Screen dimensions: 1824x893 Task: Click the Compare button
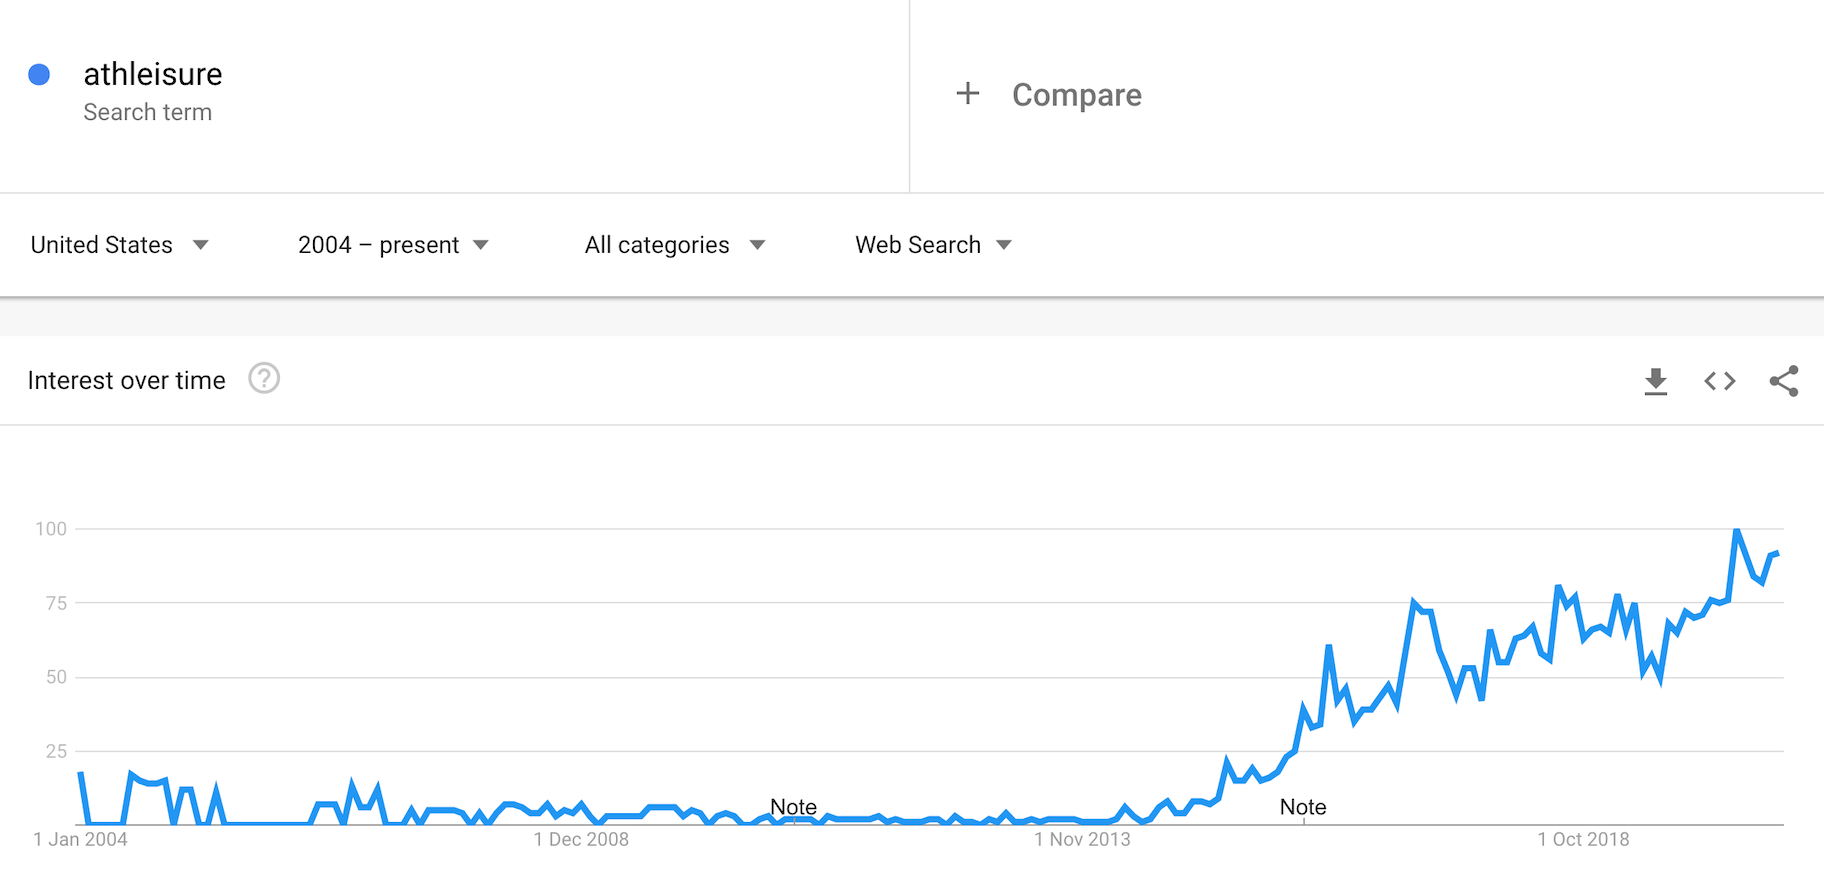pos(1076,95)
